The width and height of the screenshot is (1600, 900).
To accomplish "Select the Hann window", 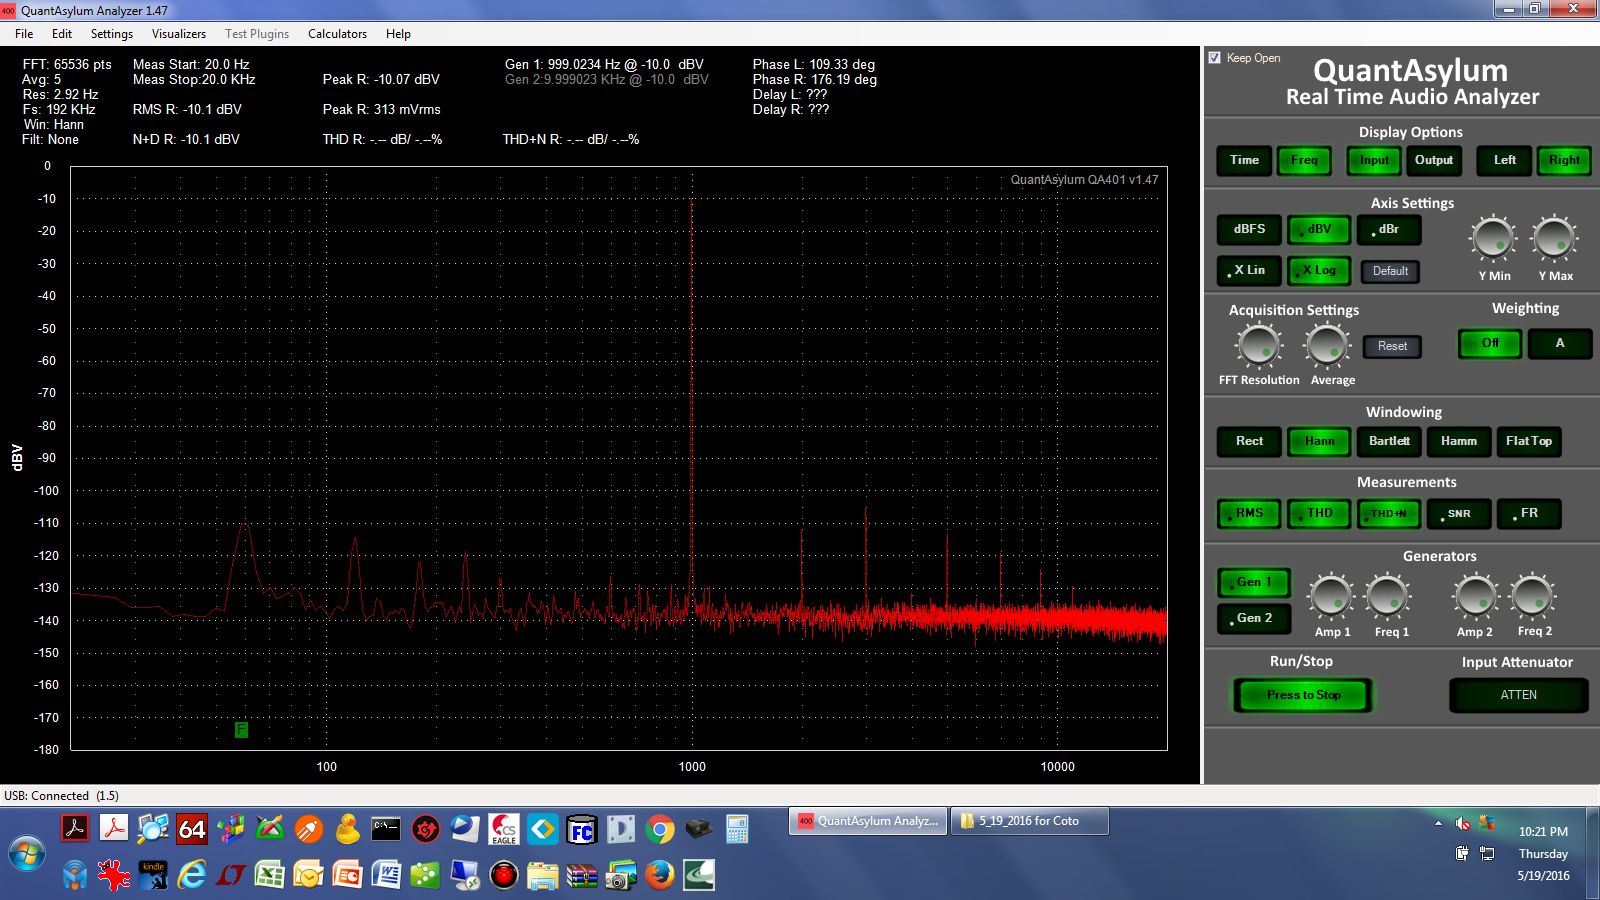I will pyautogui.click(x=1319, y=441).
